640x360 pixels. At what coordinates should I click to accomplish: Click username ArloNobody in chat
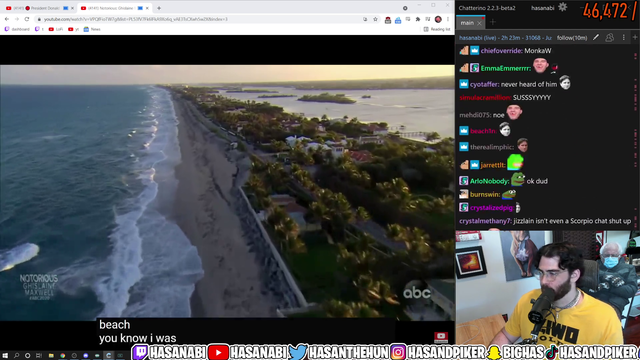point(489,181)
